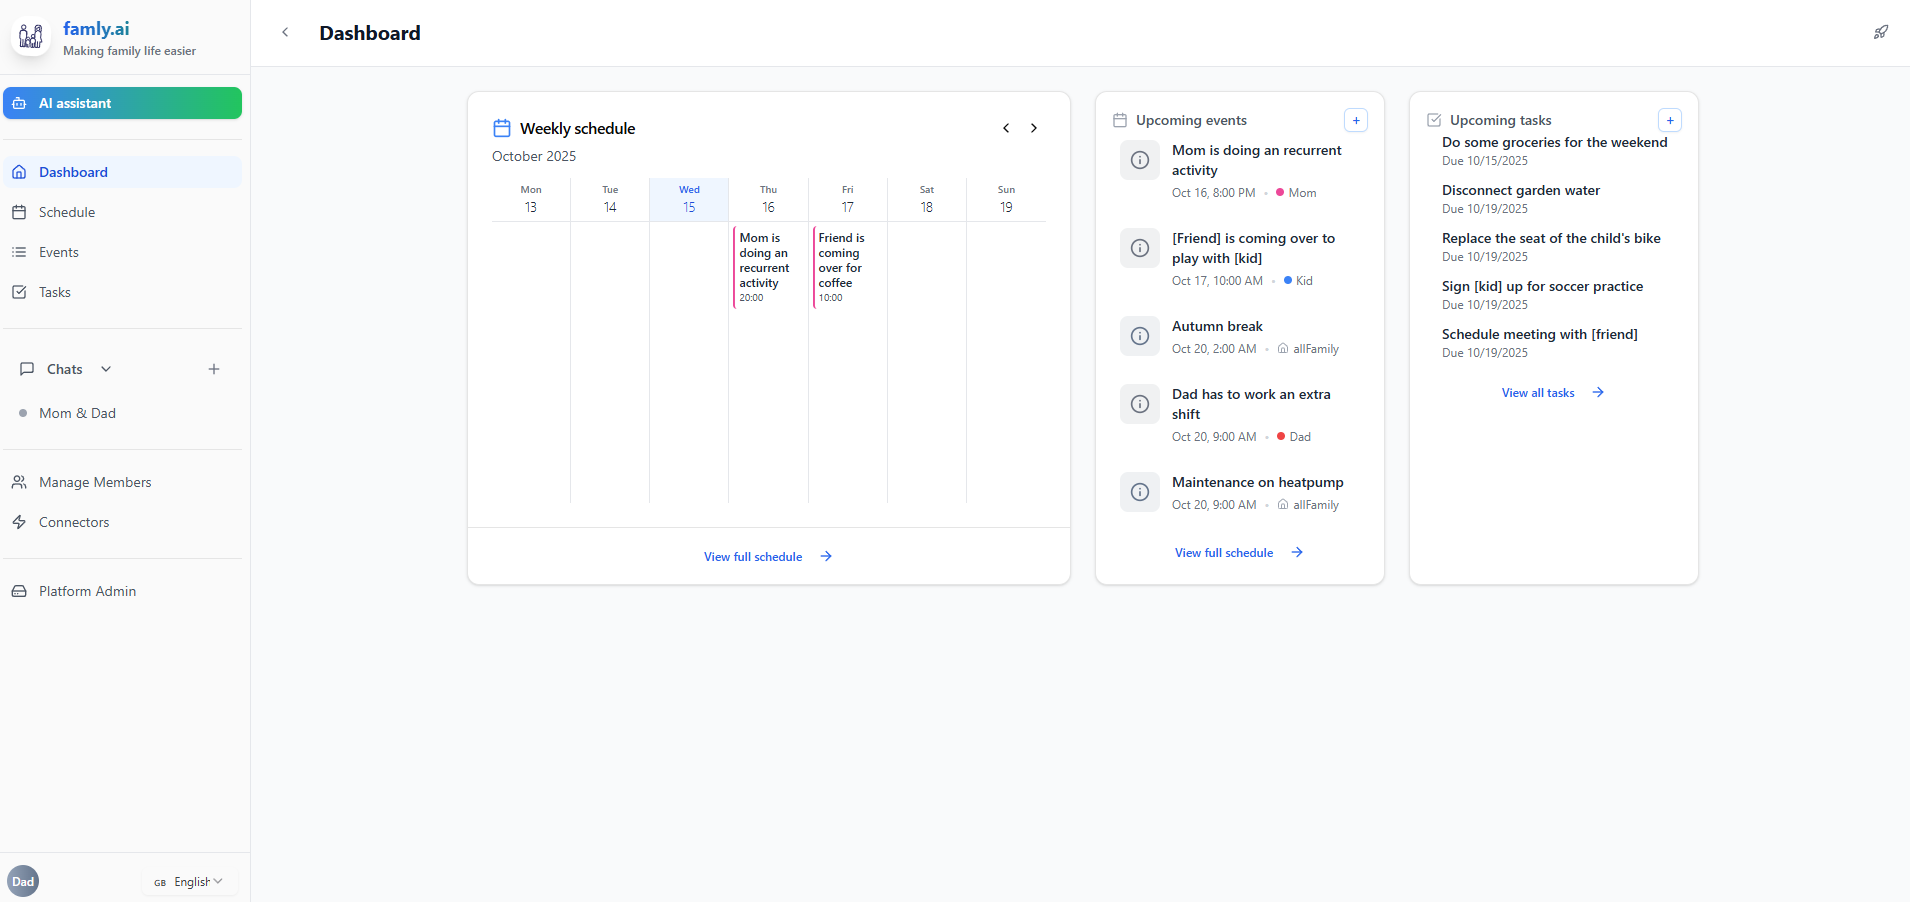This screenshot has width=1910, height=902.
Task: Select the Schedule calendar icon in the sidebar
Action: (x=20, y=212)
